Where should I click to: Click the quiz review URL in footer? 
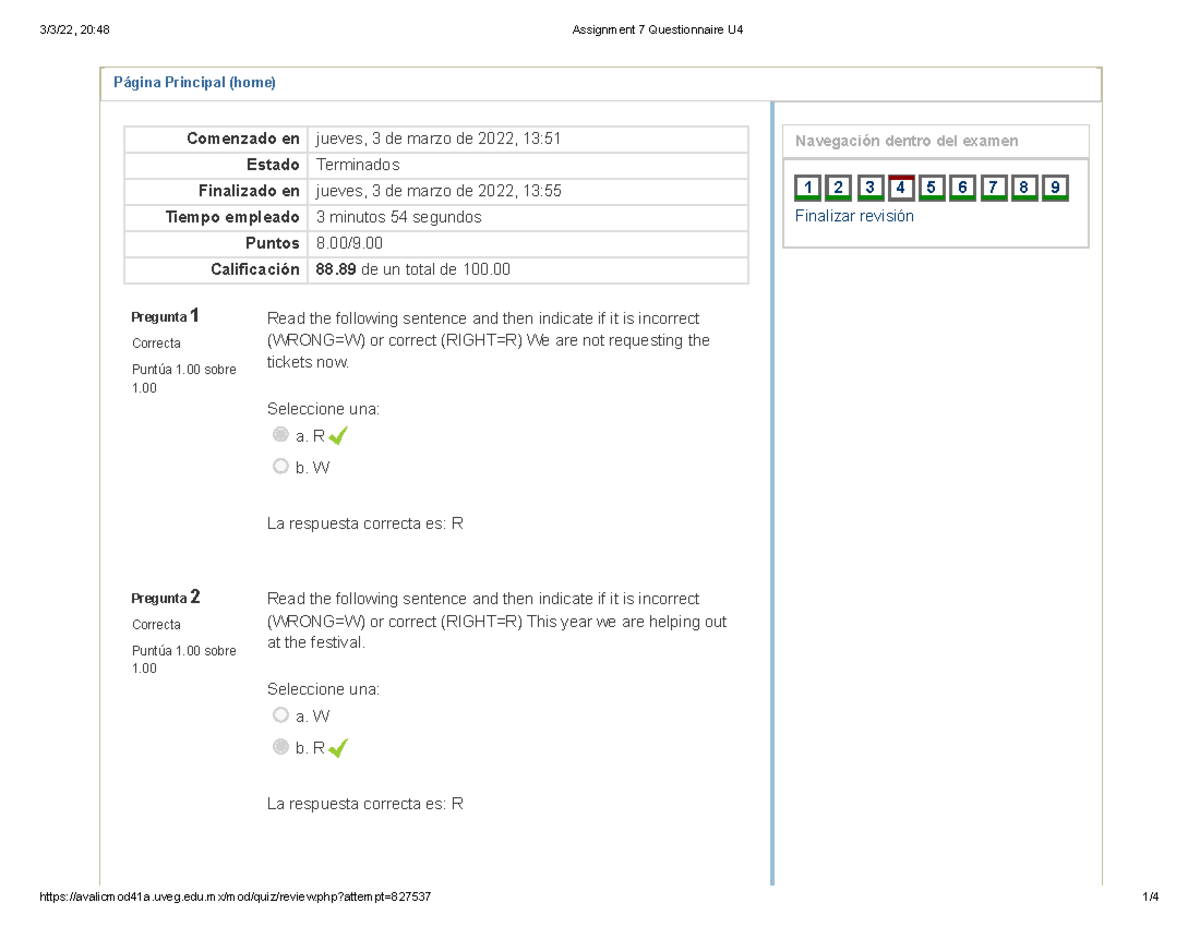tap(236, 897)
